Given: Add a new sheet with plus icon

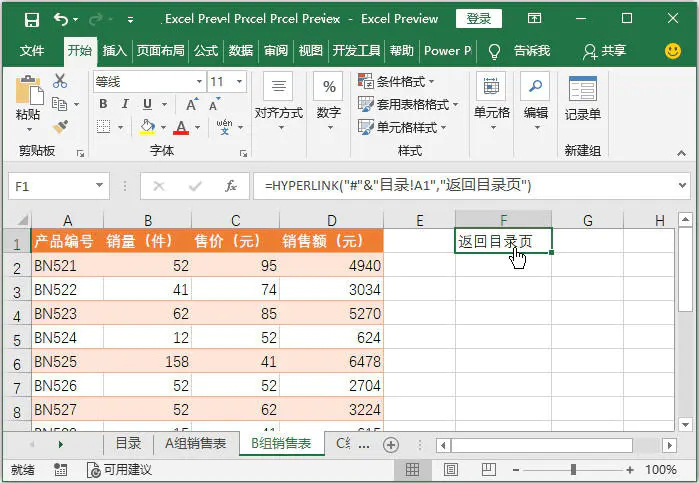Looking at the screenshot, I should point(391,445).
